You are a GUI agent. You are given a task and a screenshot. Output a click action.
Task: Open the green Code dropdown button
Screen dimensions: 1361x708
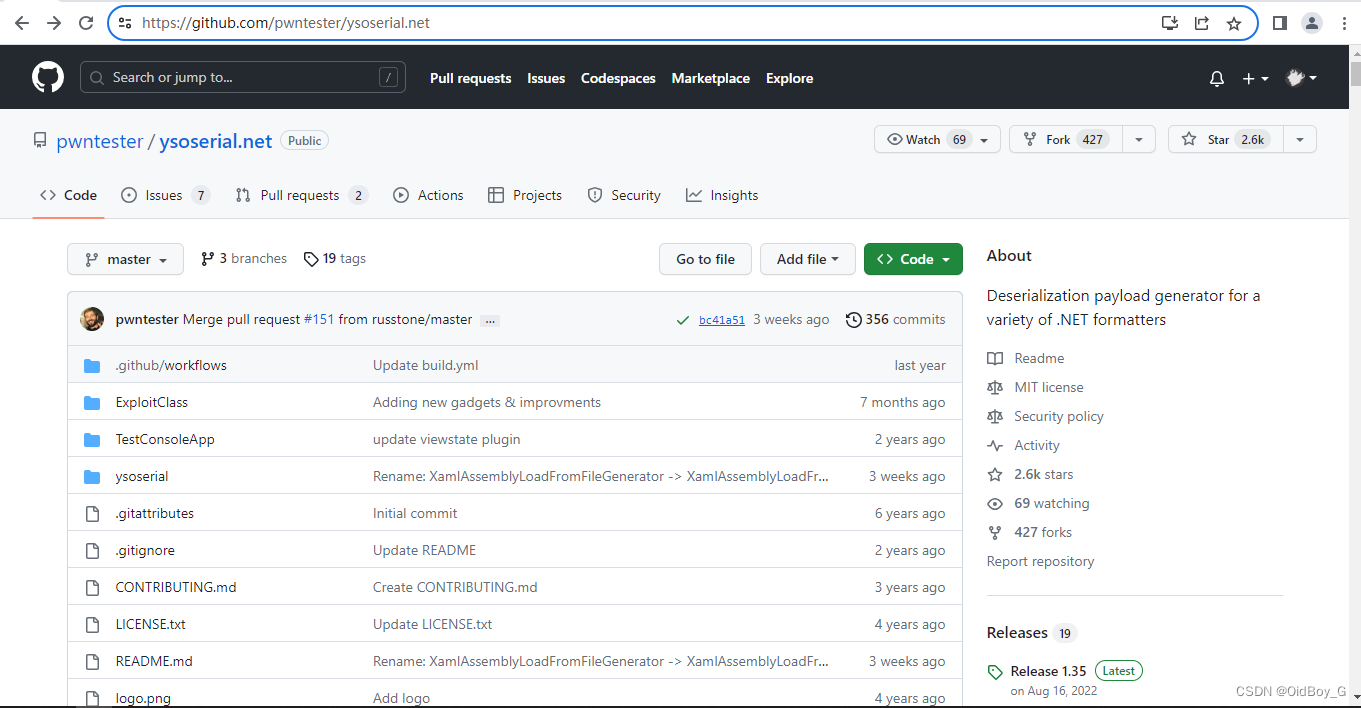click(x=913, y=259)
